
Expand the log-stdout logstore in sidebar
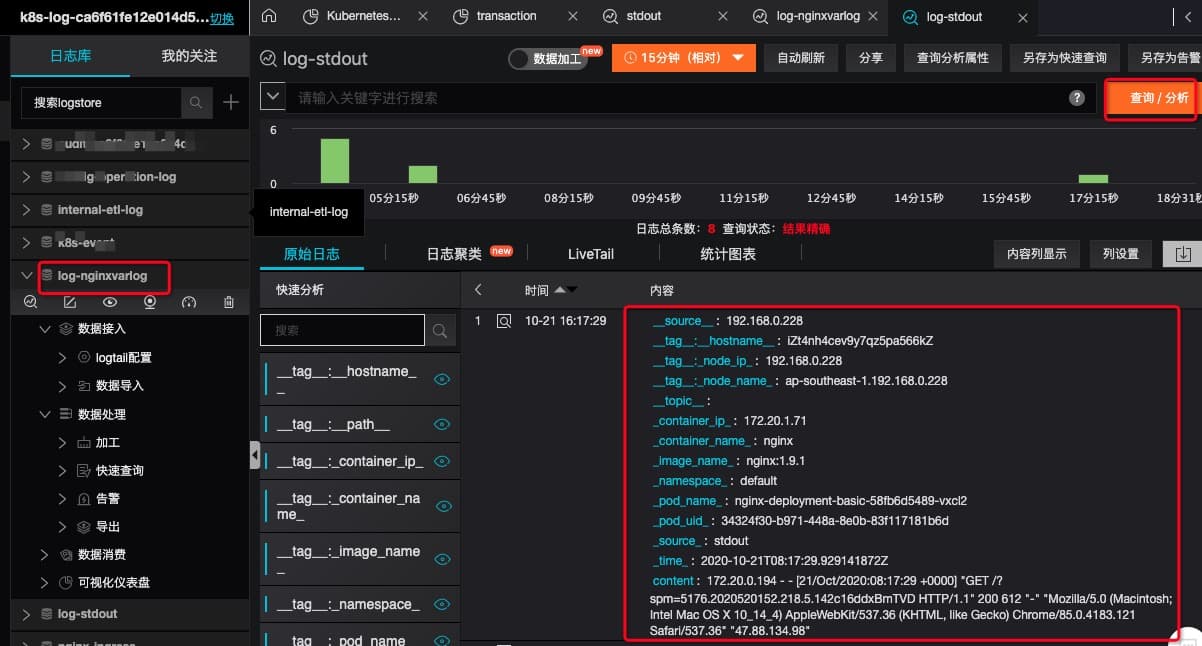click(27, 614)
